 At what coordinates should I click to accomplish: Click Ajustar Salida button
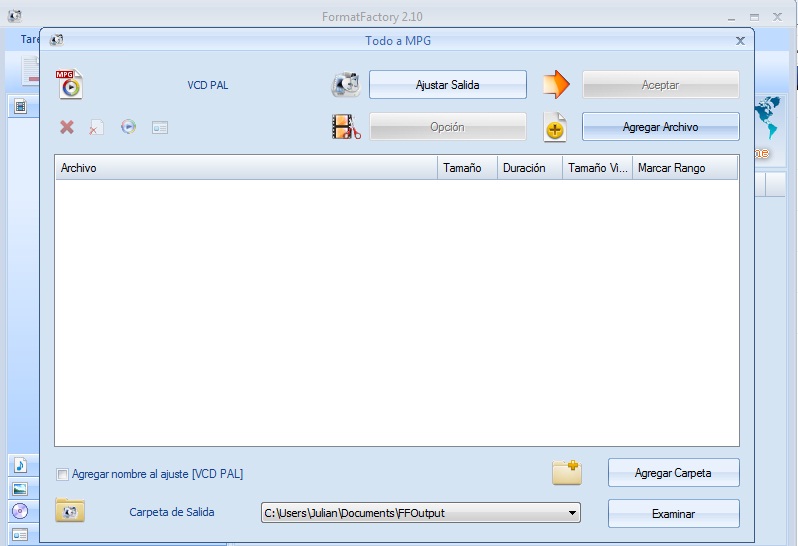pos(448,84)
